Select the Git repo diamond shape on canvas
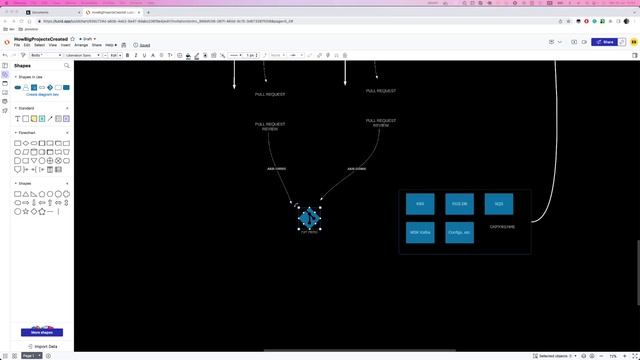Screen dimensions: 640x360 (309, 218)
